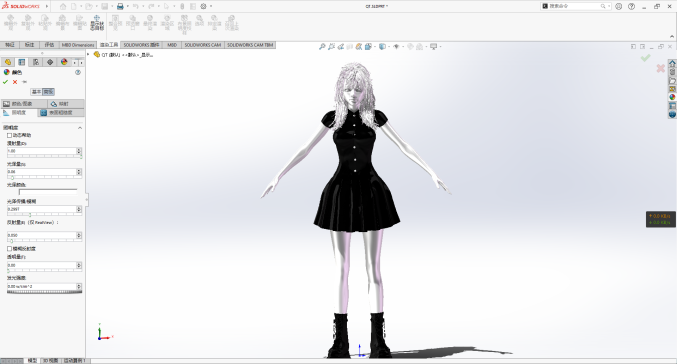677x364 pixels.
Task: Click the Home icon in the top toolbar
Action: [63, 6]
